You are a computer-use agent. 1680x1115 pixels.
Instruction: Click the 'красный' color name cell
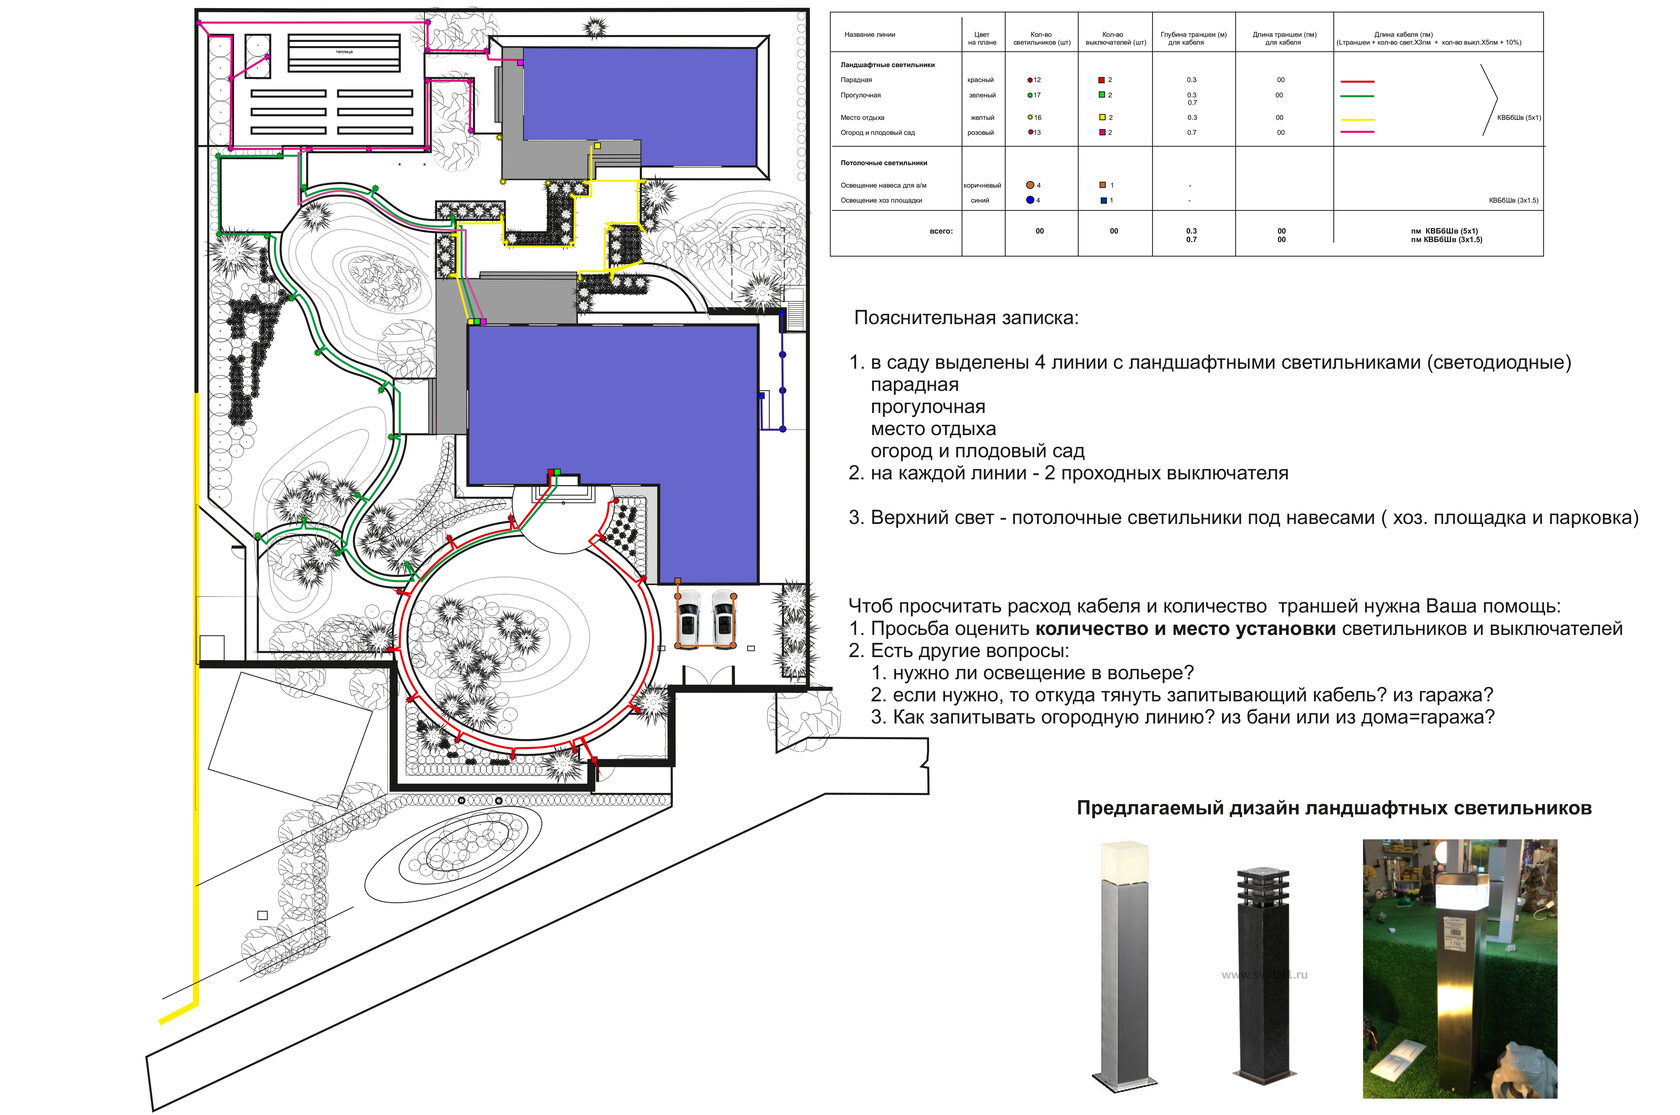pyautogui.click(x=981, y=80)
